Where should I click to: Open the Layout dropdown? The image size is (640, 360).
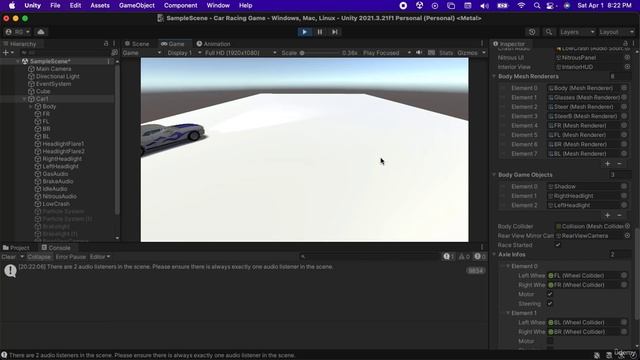pyautogui.click(x=616, y=32)
